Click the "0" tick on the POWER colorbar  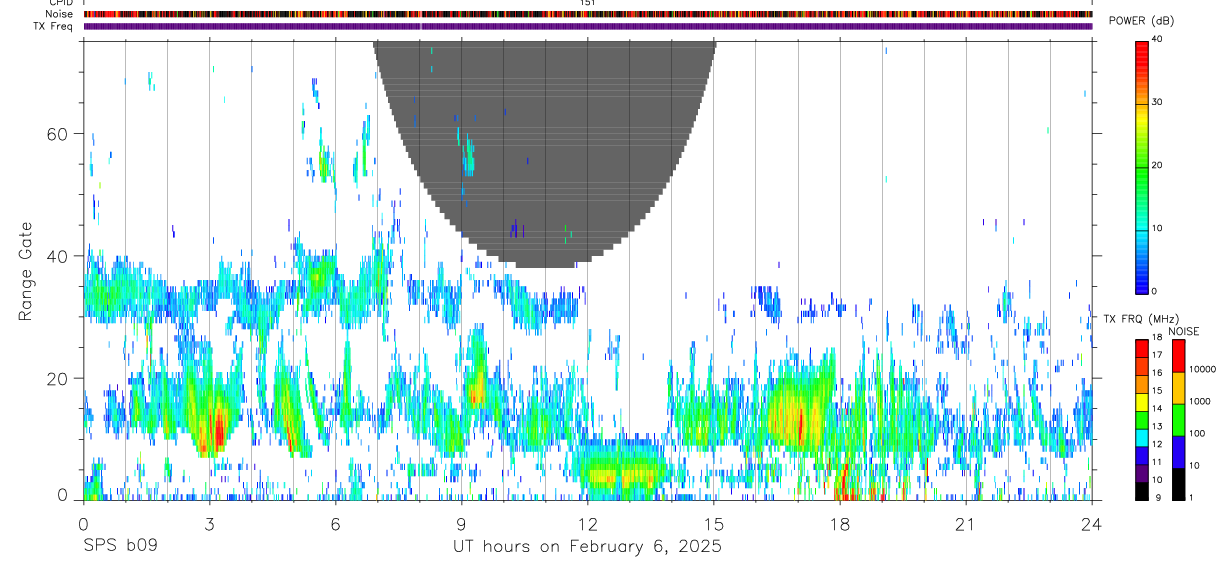click(1155, 291)
